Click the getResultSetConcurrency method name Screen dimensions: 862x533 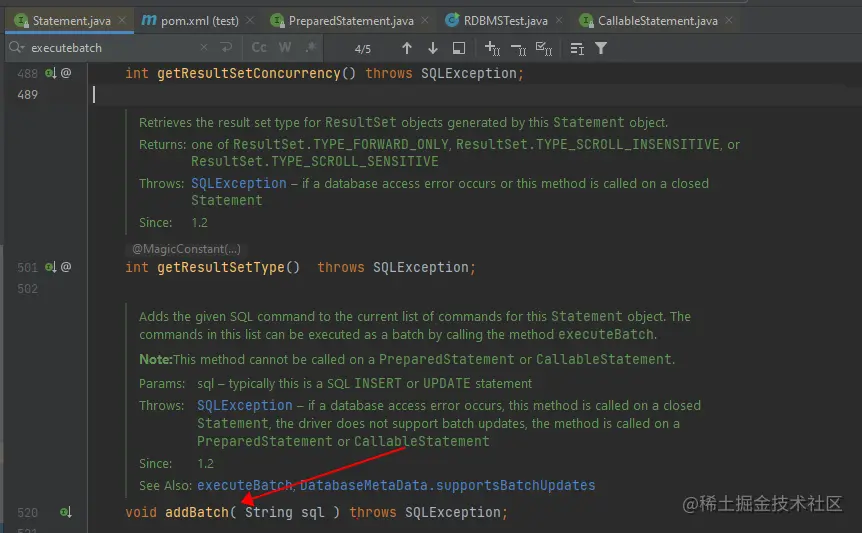tap(248, 73)
